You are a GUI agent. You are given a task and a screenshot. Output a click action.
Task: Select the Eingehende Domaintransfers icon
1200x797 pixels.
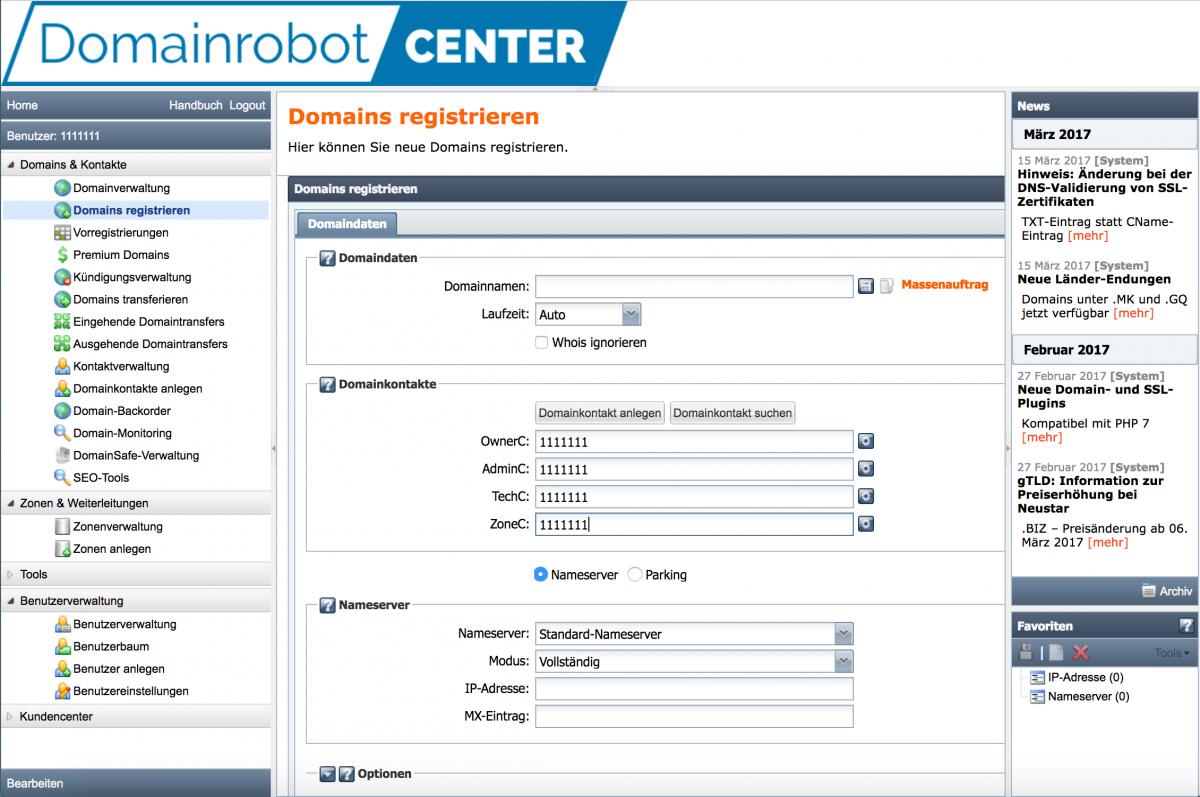pyautogui.click(x=62, y=322)
